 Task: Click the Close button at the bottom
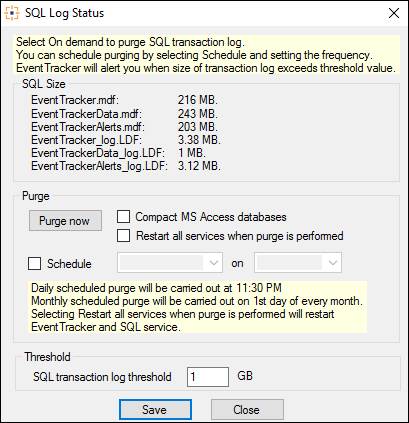point(247,409)
